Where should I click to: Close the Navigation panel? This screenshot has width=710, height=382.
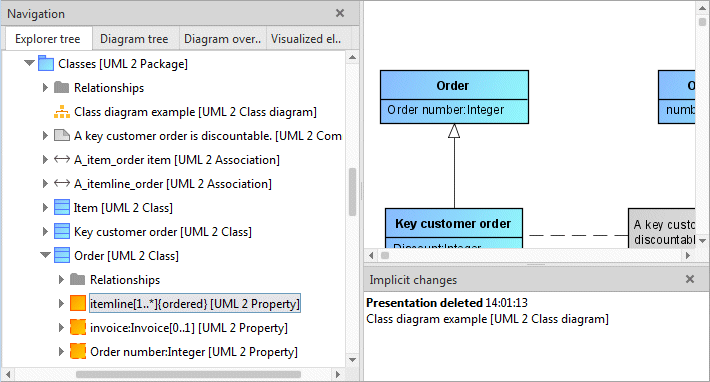point(340,13)
